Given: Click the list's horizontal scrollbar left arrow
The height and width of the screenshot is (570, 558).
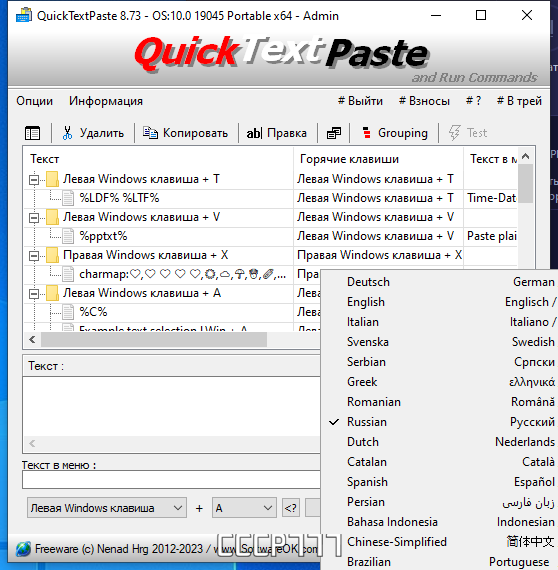Looking at the screenshot, I should click(x=32, y=340).
